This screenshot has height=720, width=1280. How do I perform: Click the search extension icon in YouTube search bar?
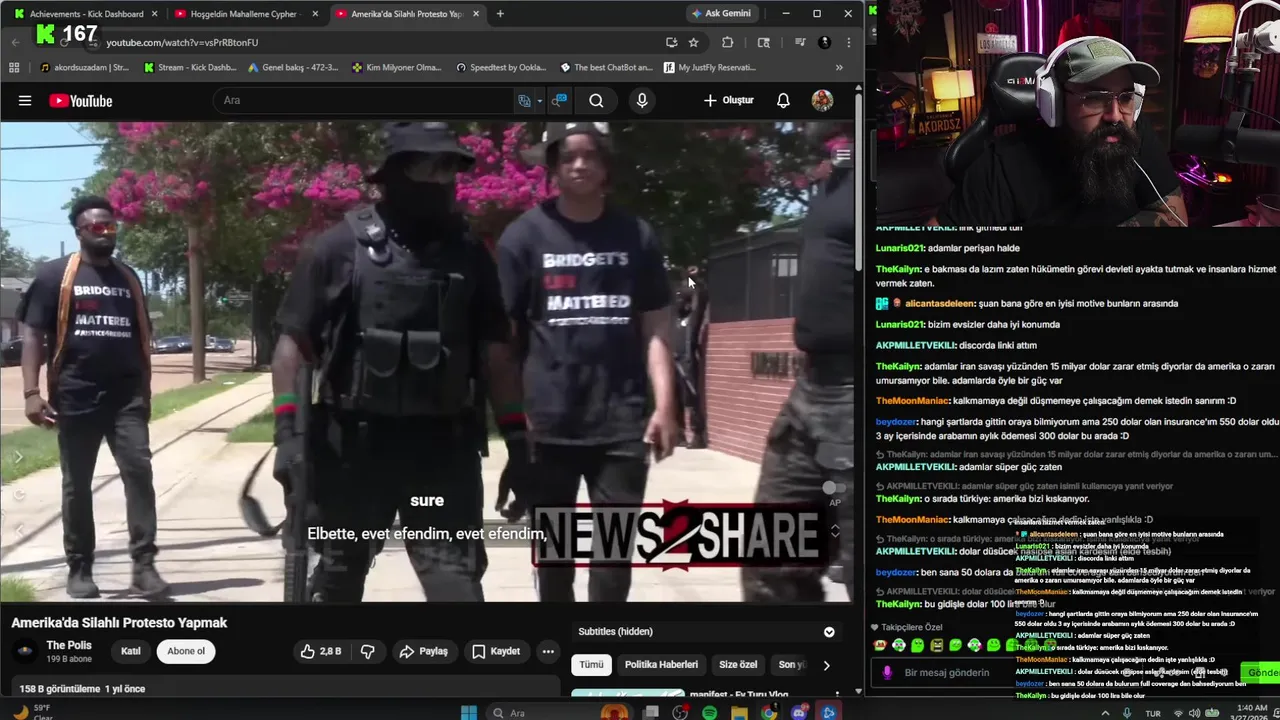point(559,100)
